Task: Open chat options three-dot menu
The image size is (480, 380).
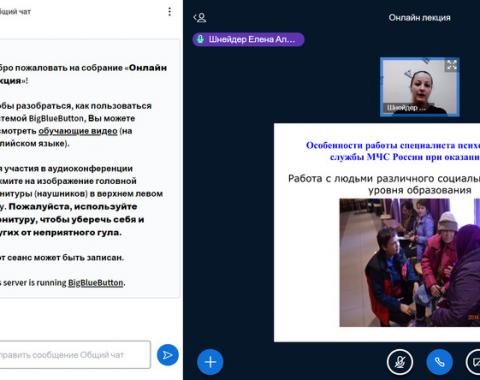Action: (170, 12)
